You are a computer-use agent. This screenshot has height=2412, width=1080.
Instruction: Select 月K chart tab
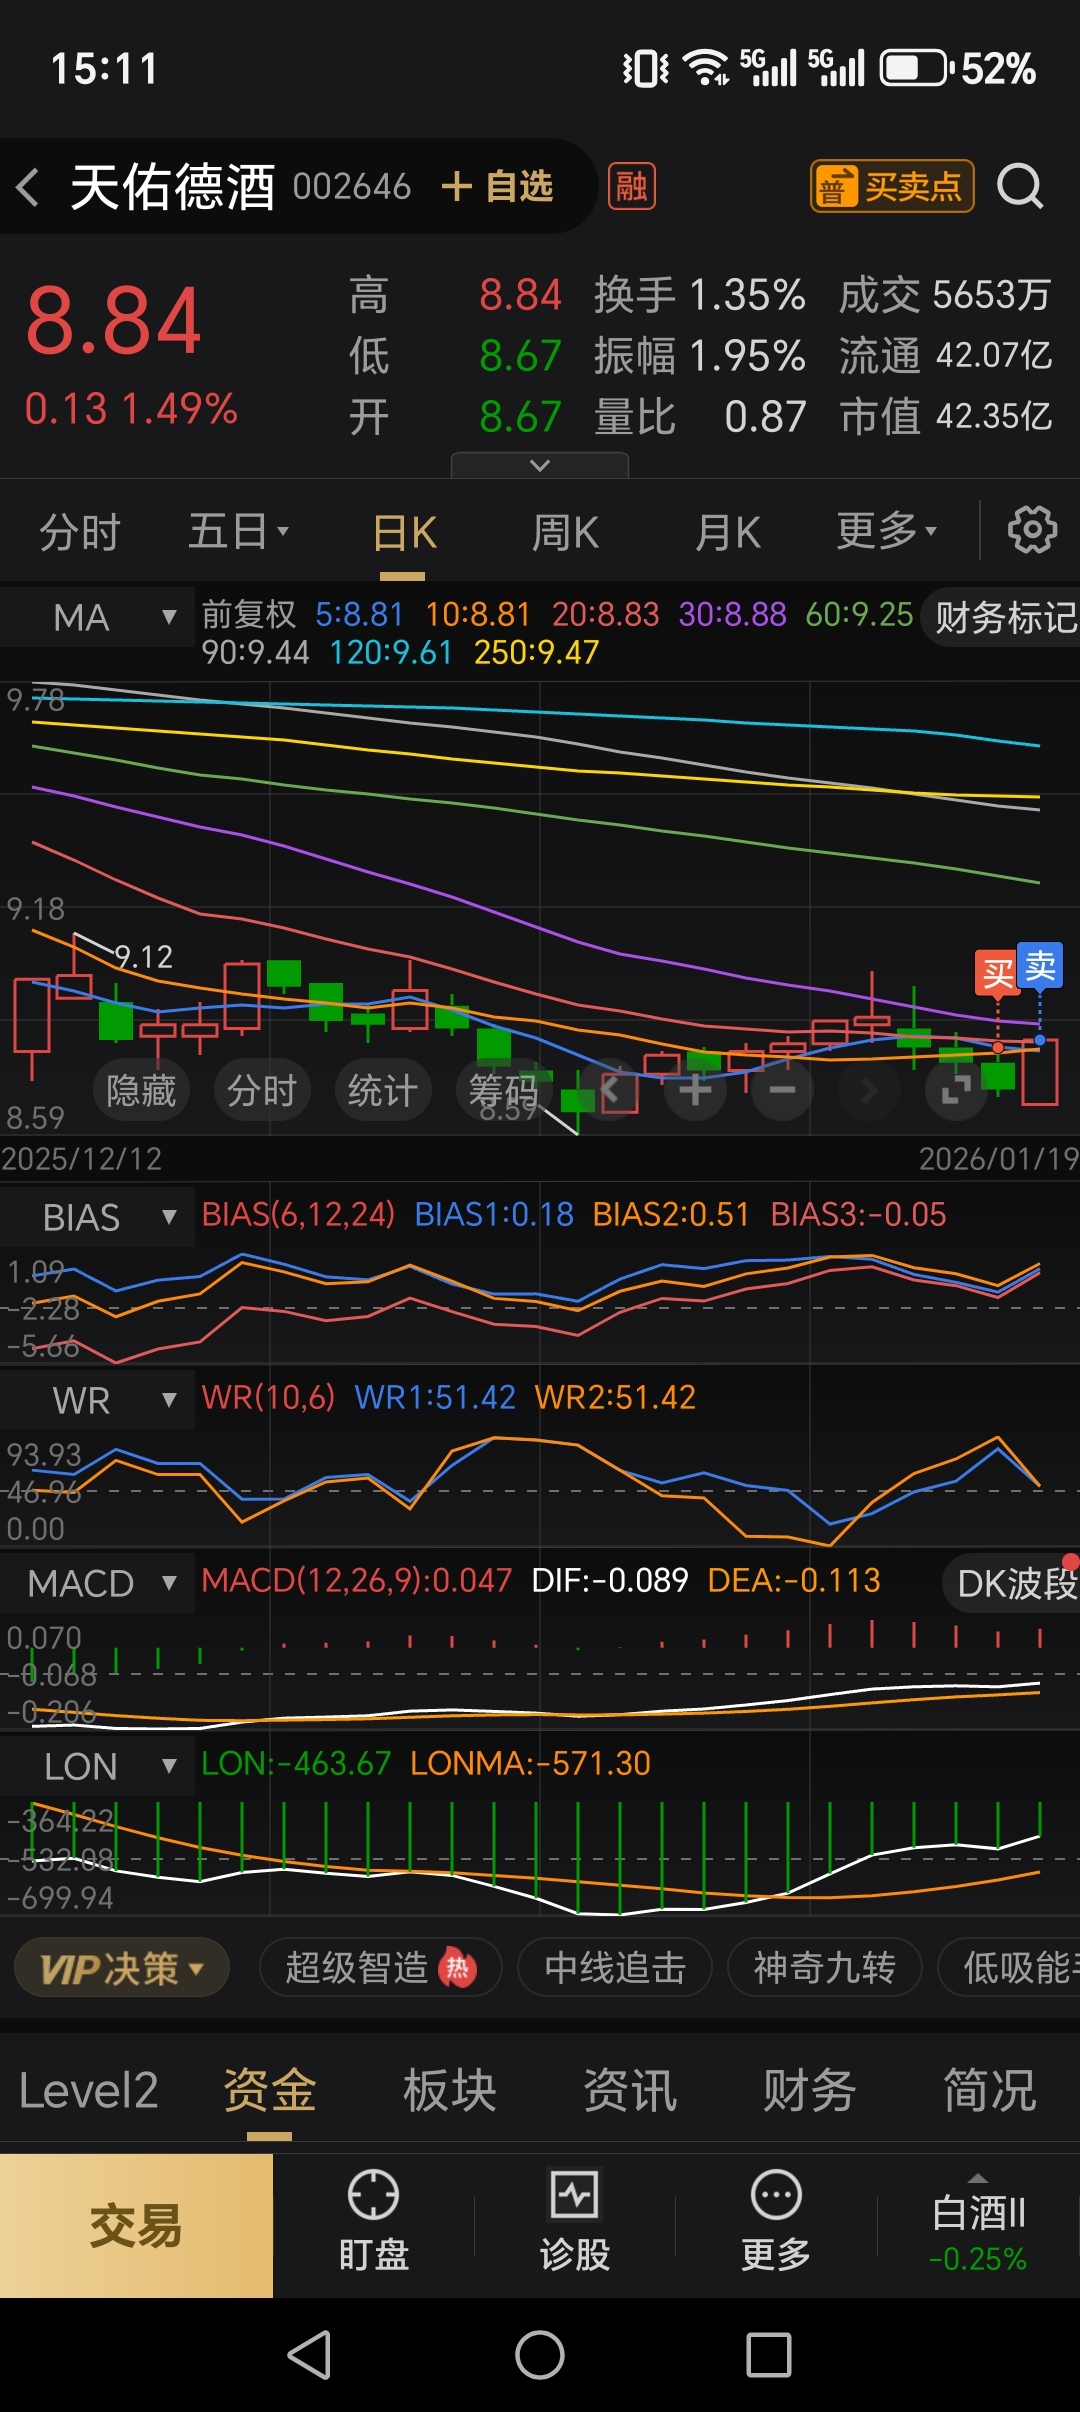click(x=728, y=532)
